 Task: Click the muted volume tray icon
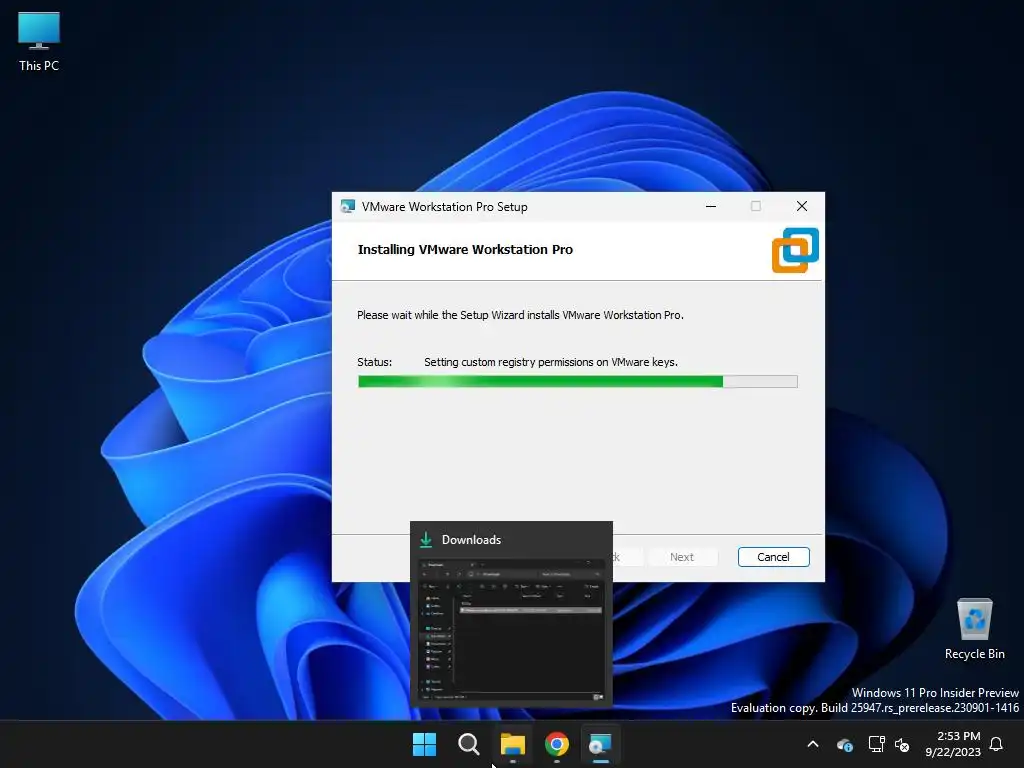[x=903, y=744]
